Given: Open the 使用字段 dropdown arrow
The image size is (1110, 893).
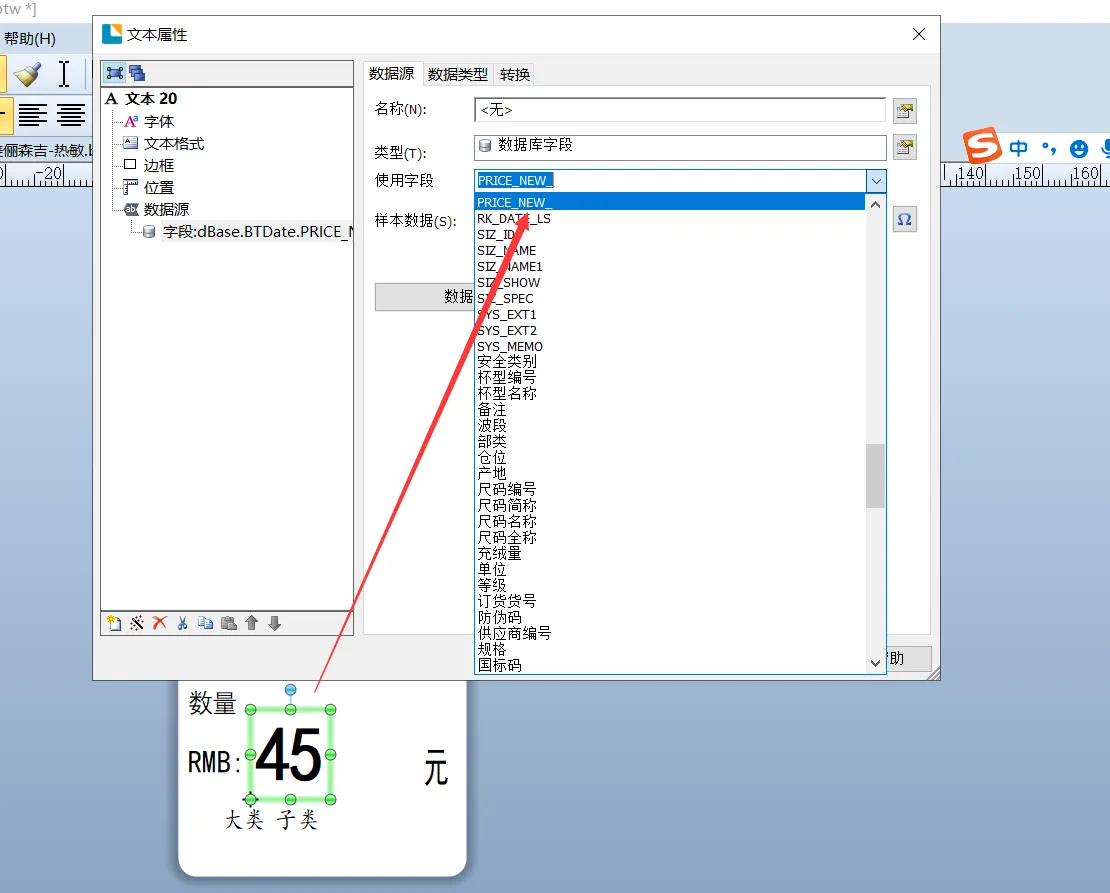Looking at the screenshot, I should pos(876,181).
